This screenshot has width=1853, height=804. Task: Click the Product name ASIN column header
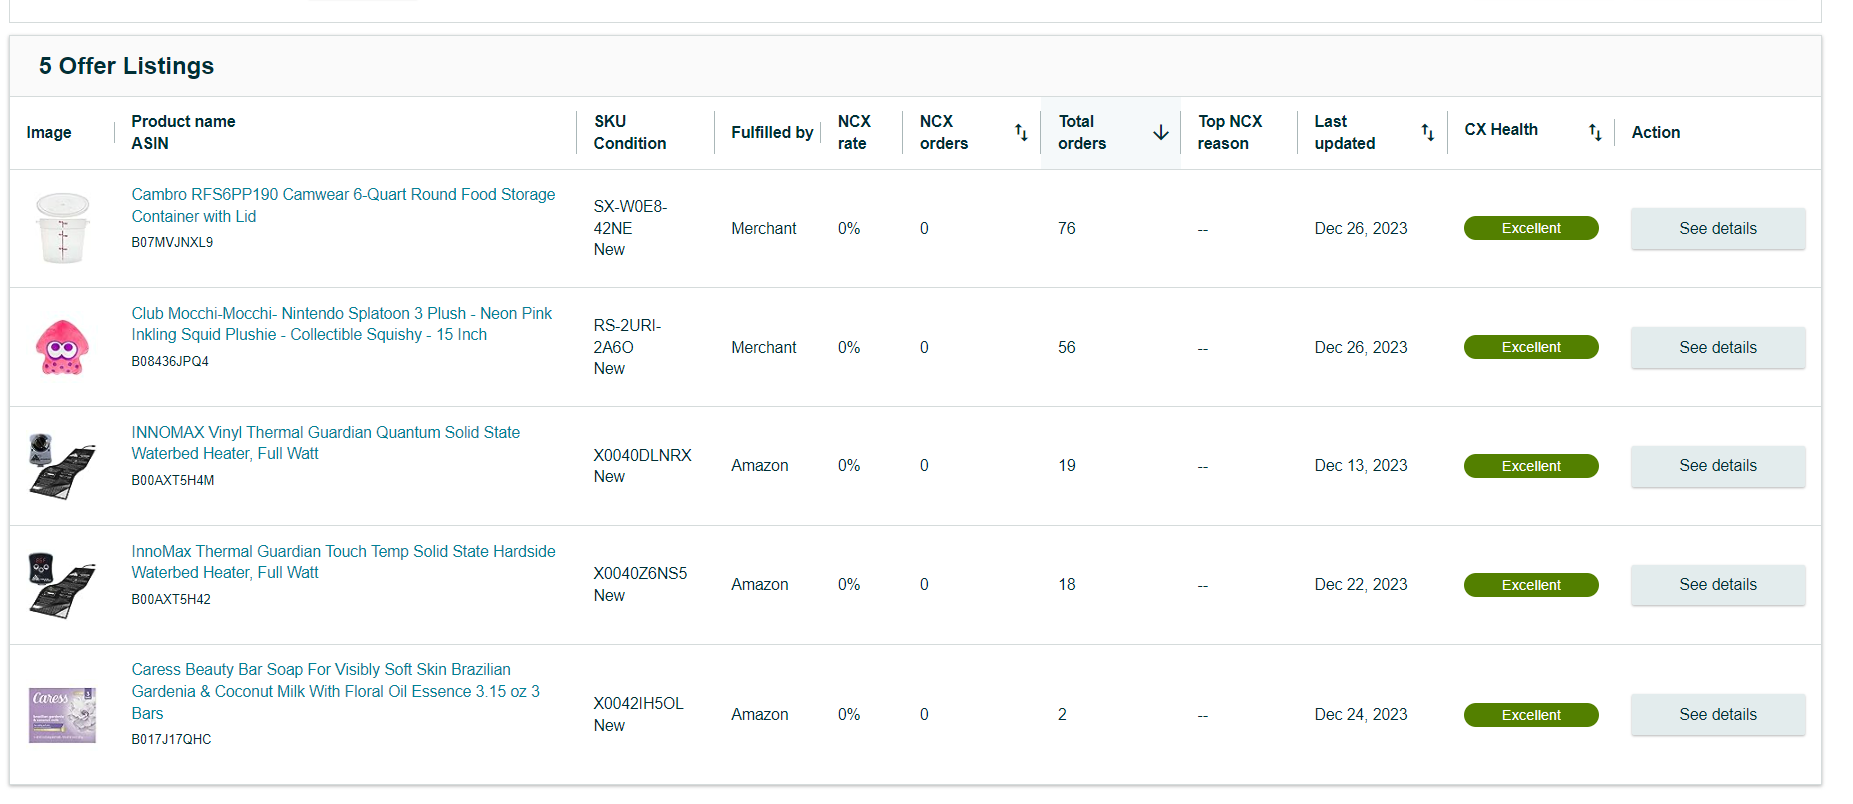point(183,132)
